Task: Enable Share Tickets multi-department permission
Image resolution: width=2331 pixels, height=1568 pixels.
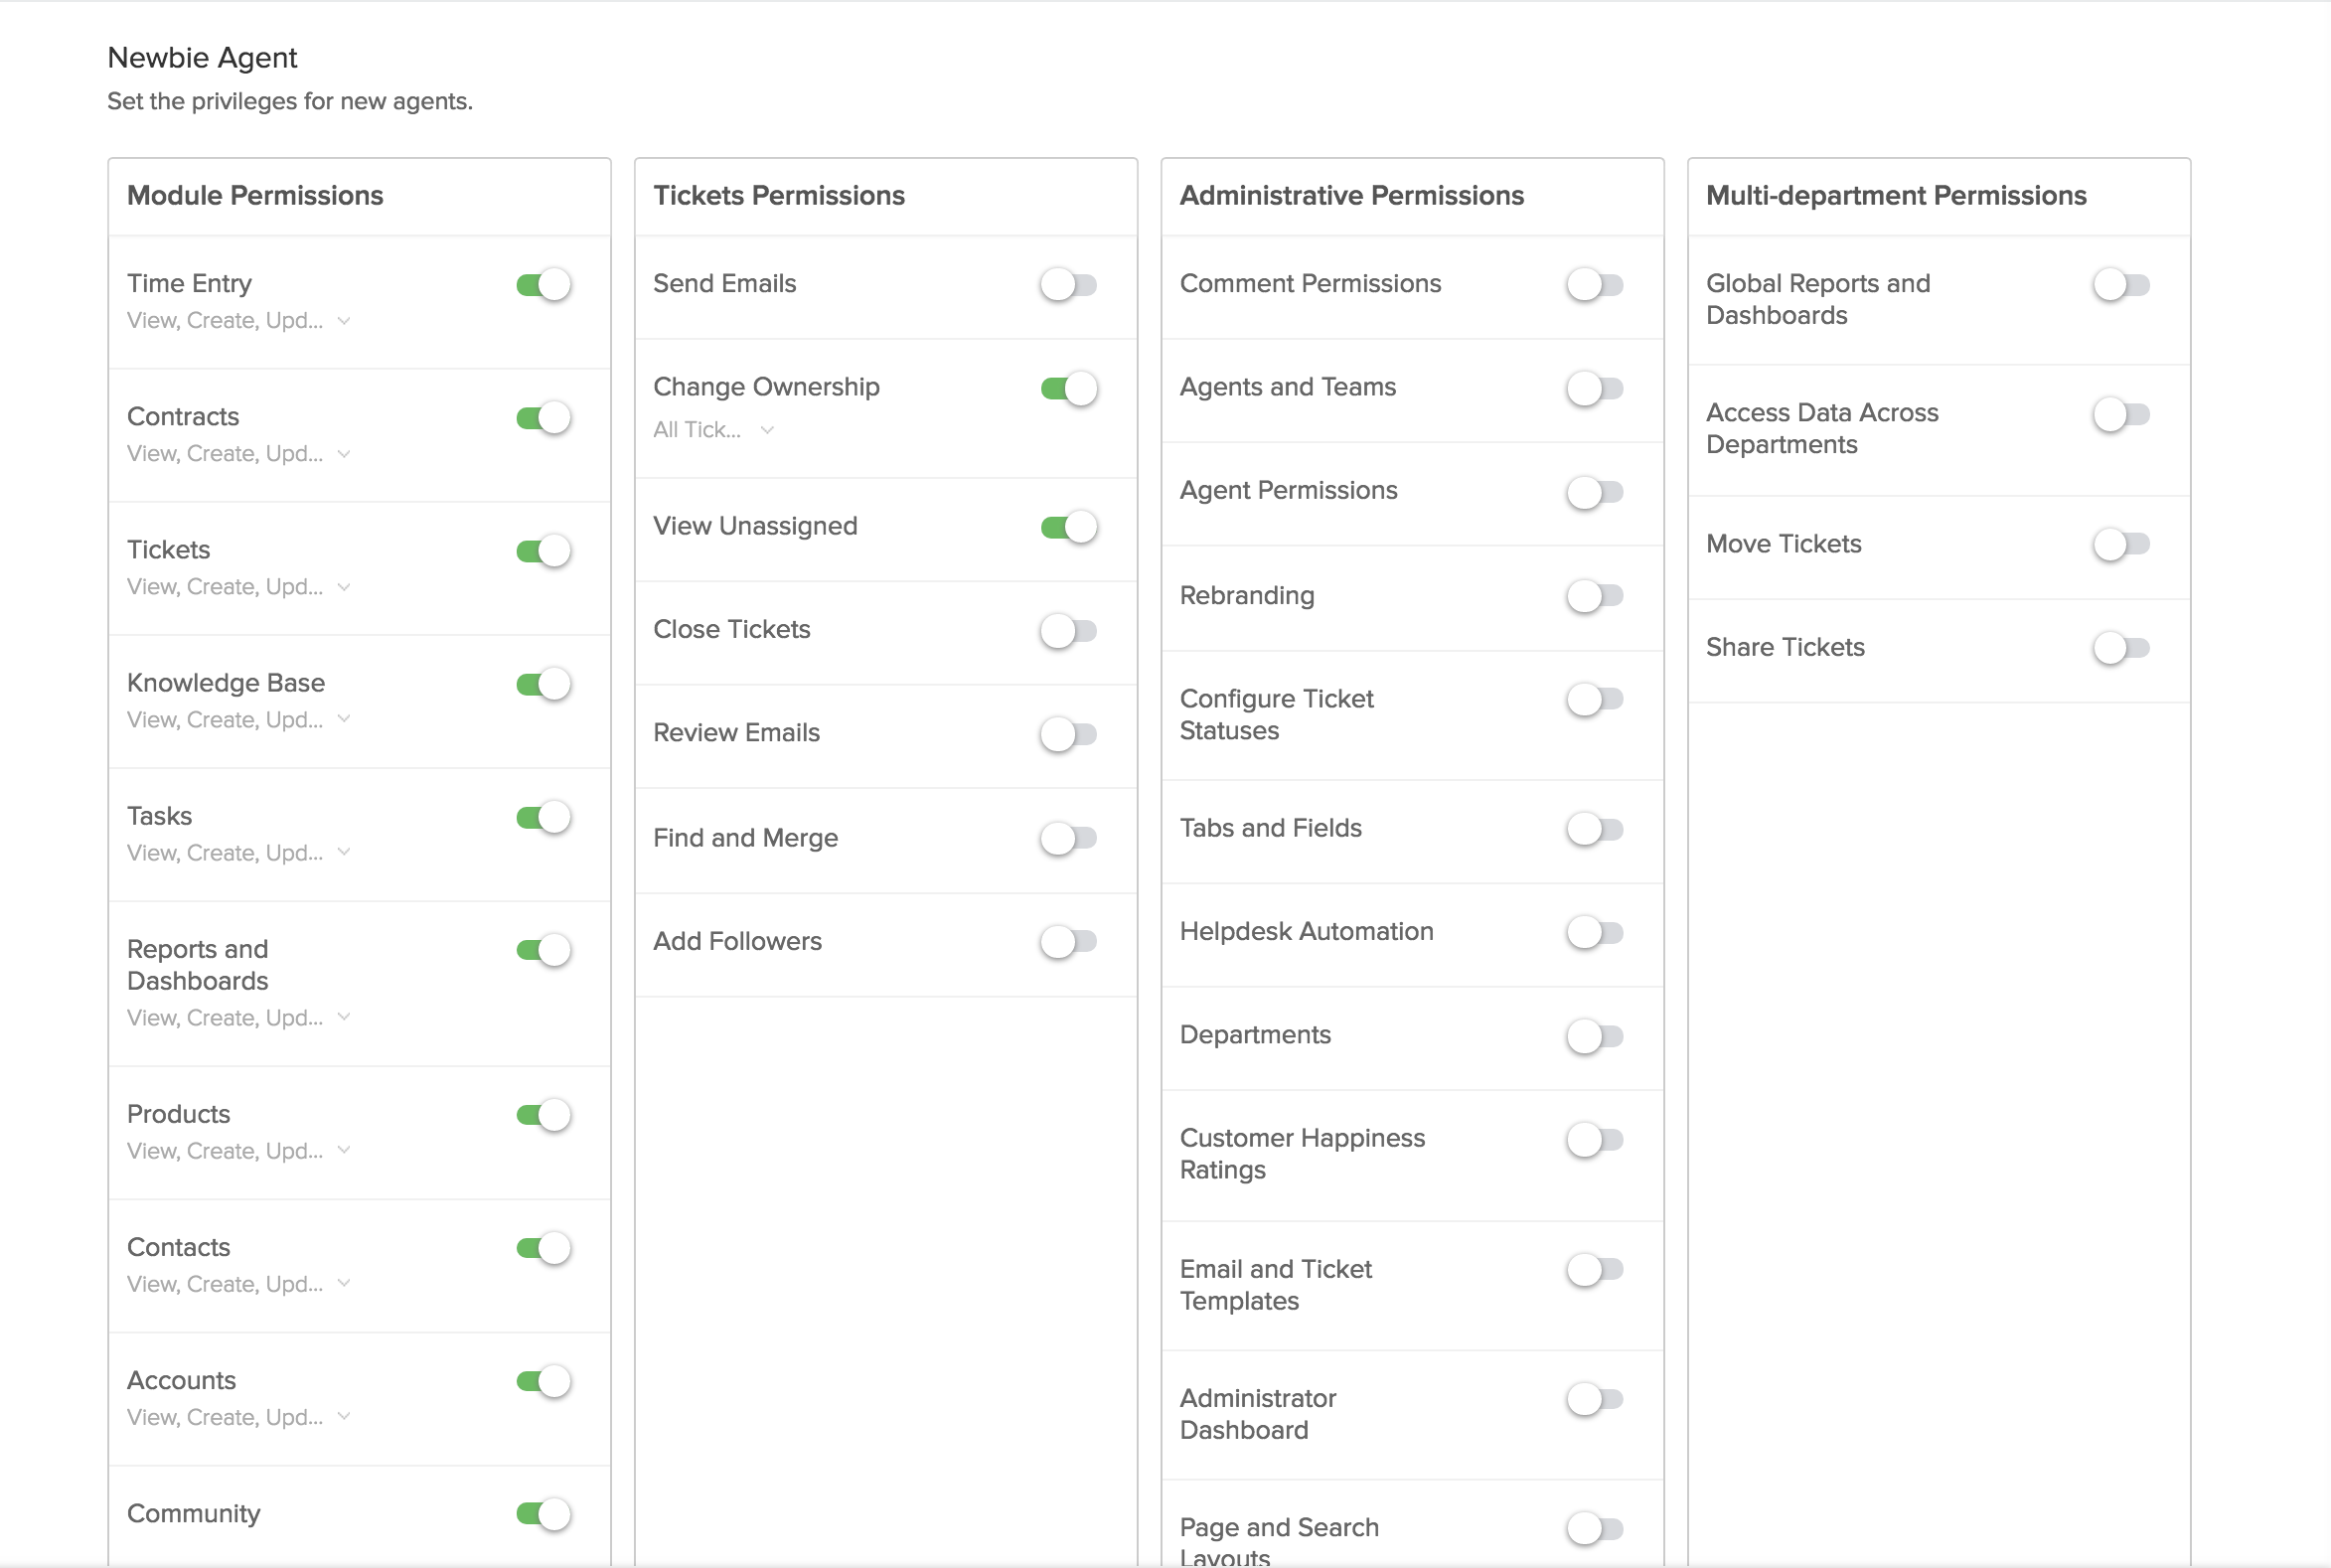Action: pyautogui.click(x=2124, y=648)
